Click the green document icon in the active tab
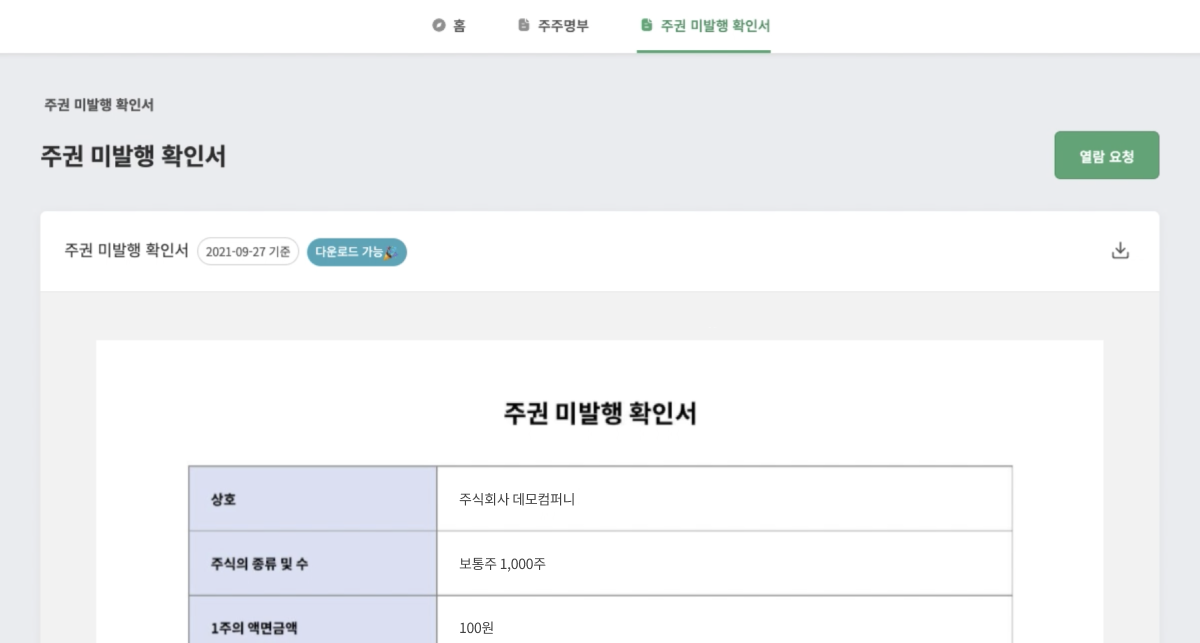 point(646,25)
